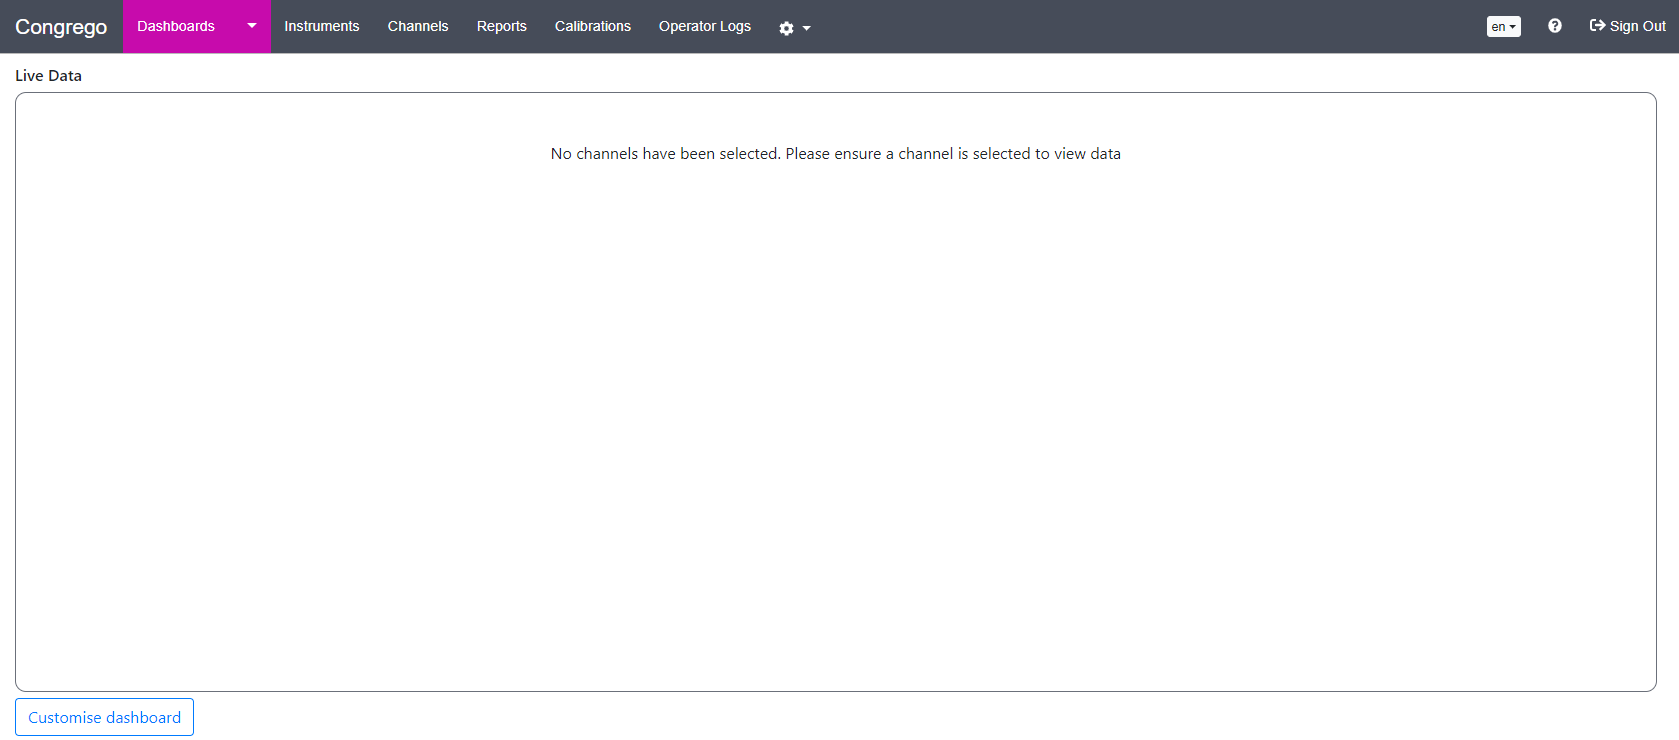Click the 'No channels have been selected' message
This screenshot has width=1679, height=740.
(836, 153)
